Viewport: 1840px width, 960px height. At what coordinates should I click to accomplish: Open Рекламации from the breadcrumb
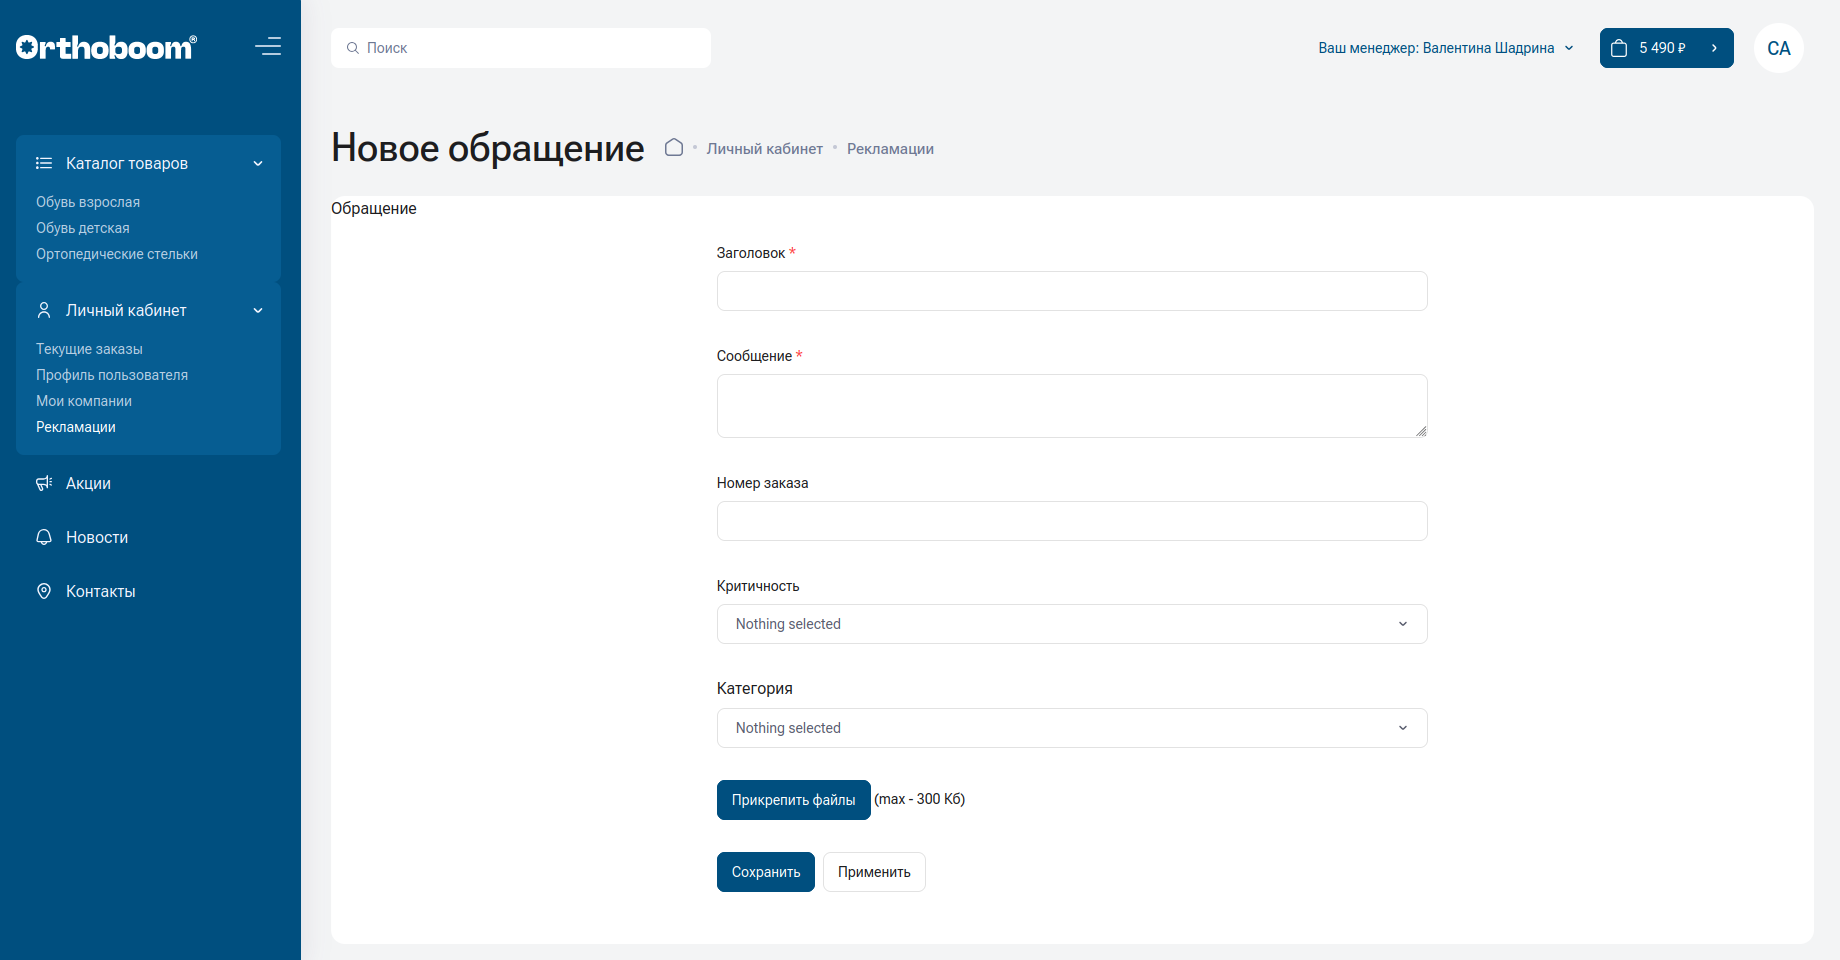889,148
